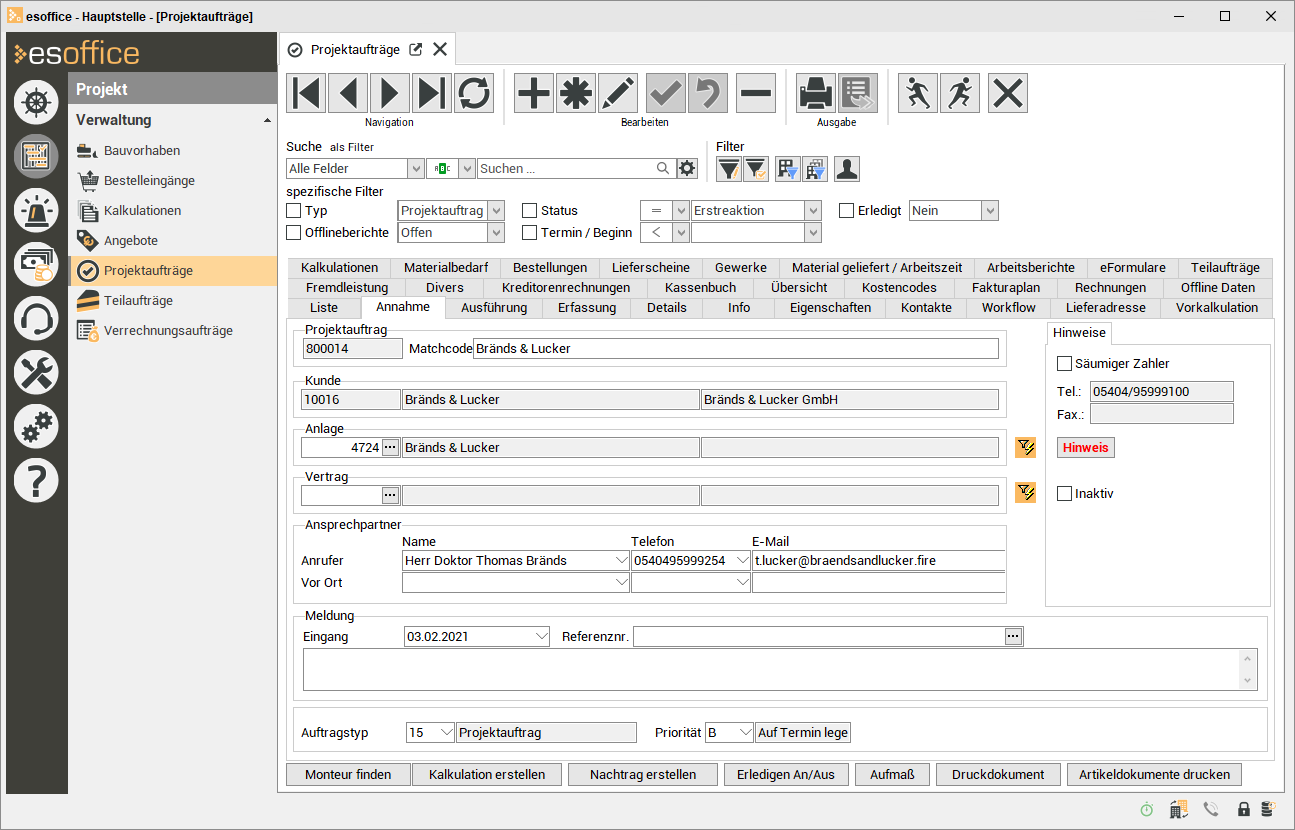The width and height of the screenshot is (1295, 830).
Task: Enable the Offlineberichte filter checkbox
Action: click(x=294, y=233)
